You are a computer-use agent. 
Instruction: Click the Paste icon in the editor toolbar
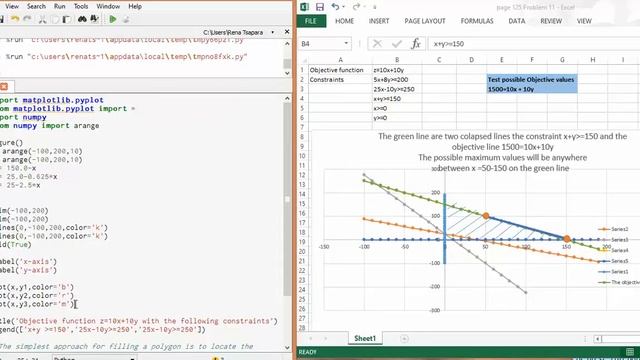tap(67, 19)
